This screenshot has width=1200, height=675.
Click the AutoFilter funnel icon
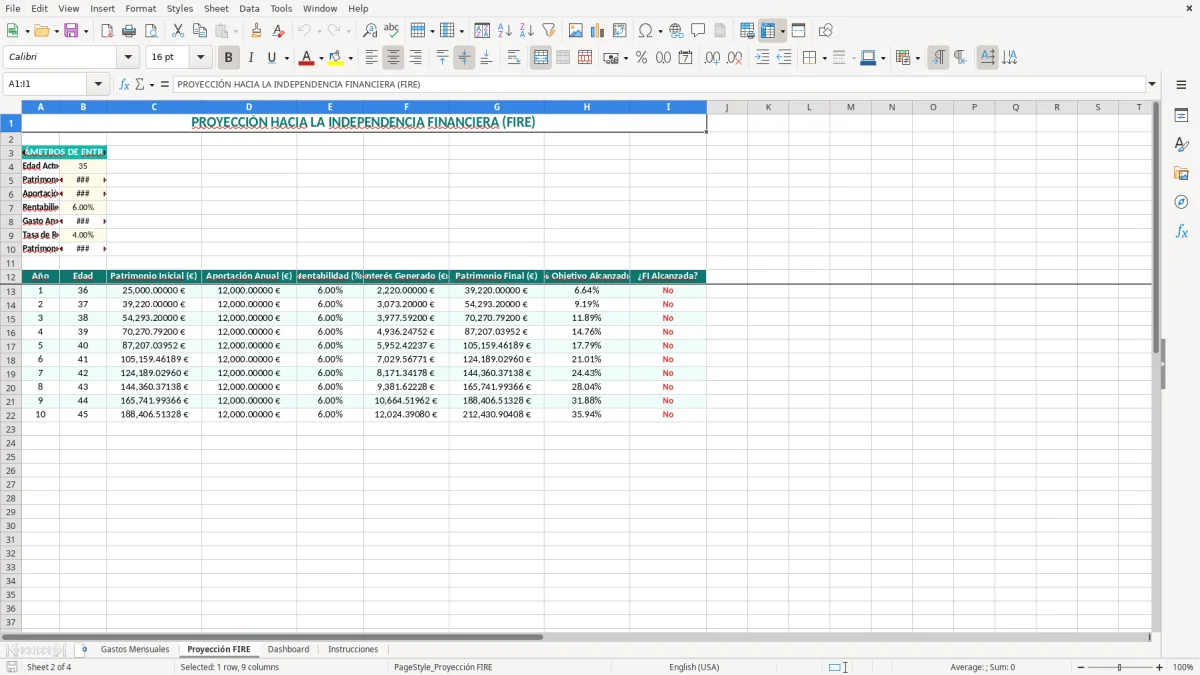[549, 31]
